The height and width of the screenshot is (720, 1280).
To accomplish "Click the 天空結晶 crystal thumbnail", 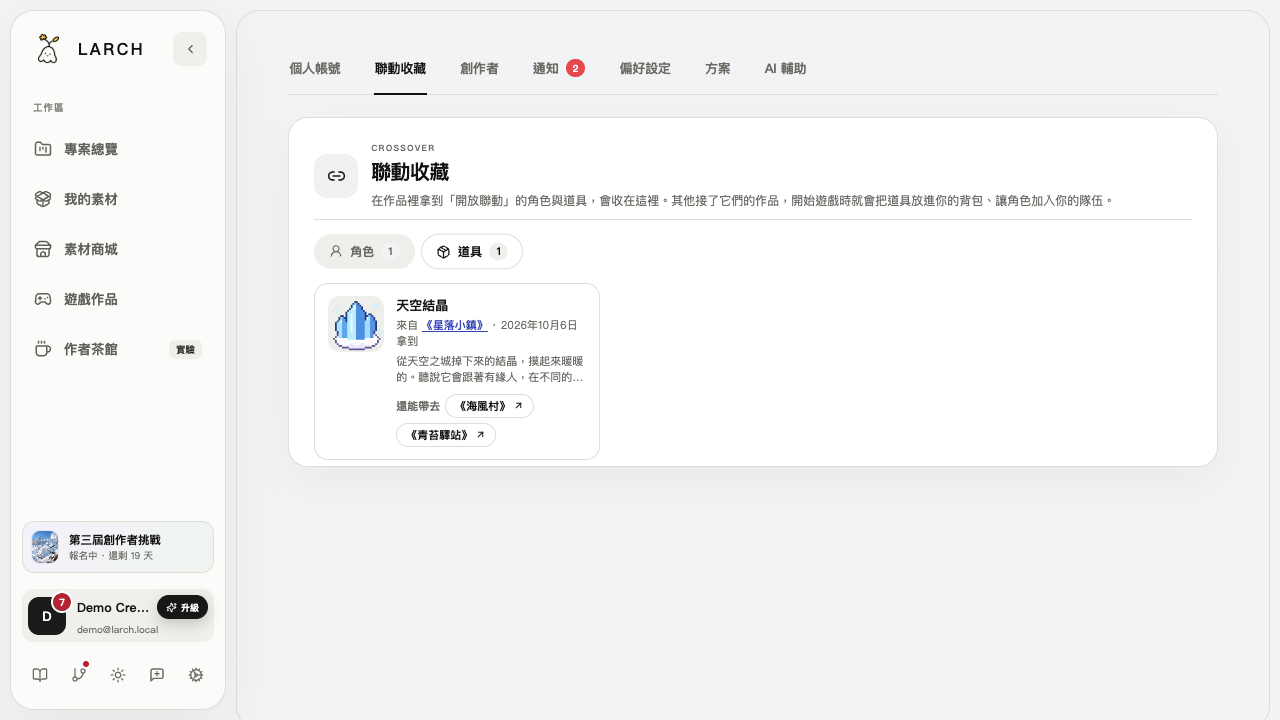I will 356,324.
